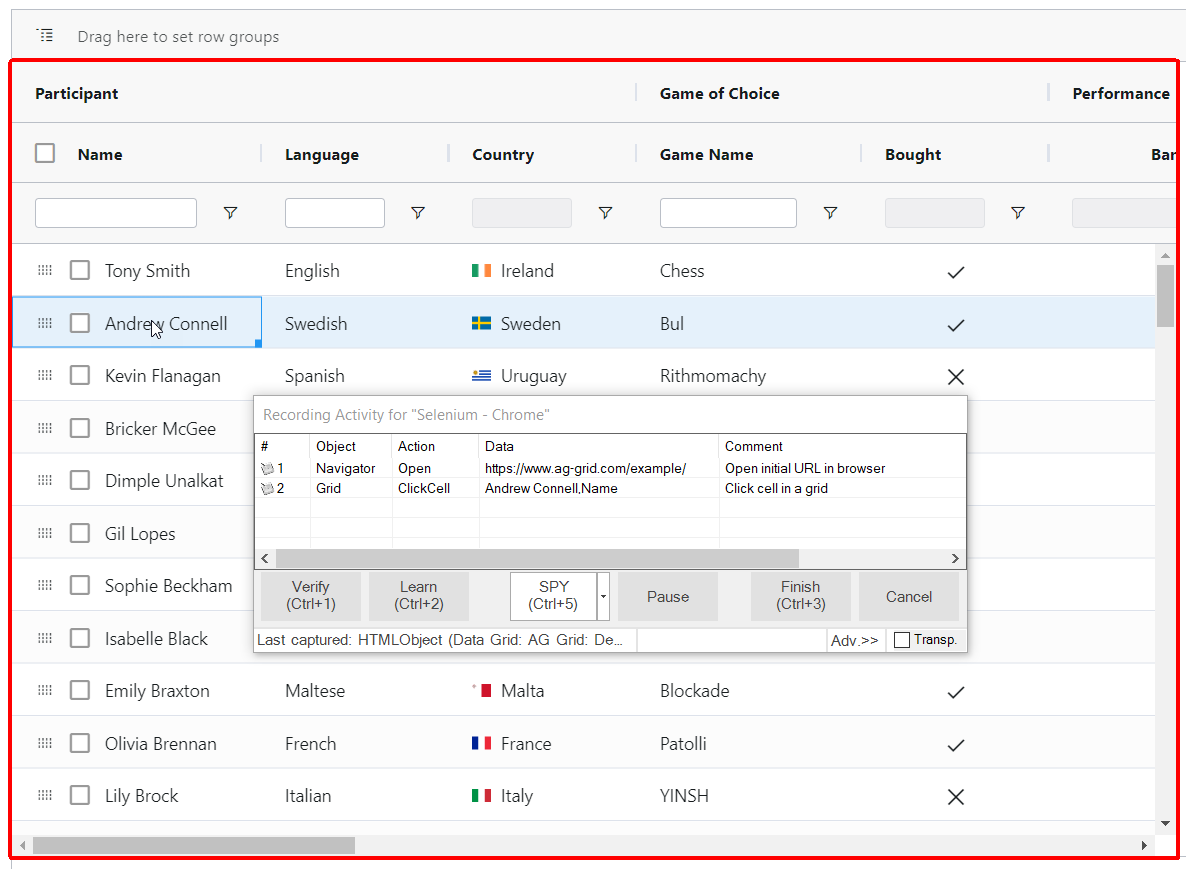This screenshot has height=869, width=1186.
Task: Open the Name column filter funnel
Action: [231, 212]
